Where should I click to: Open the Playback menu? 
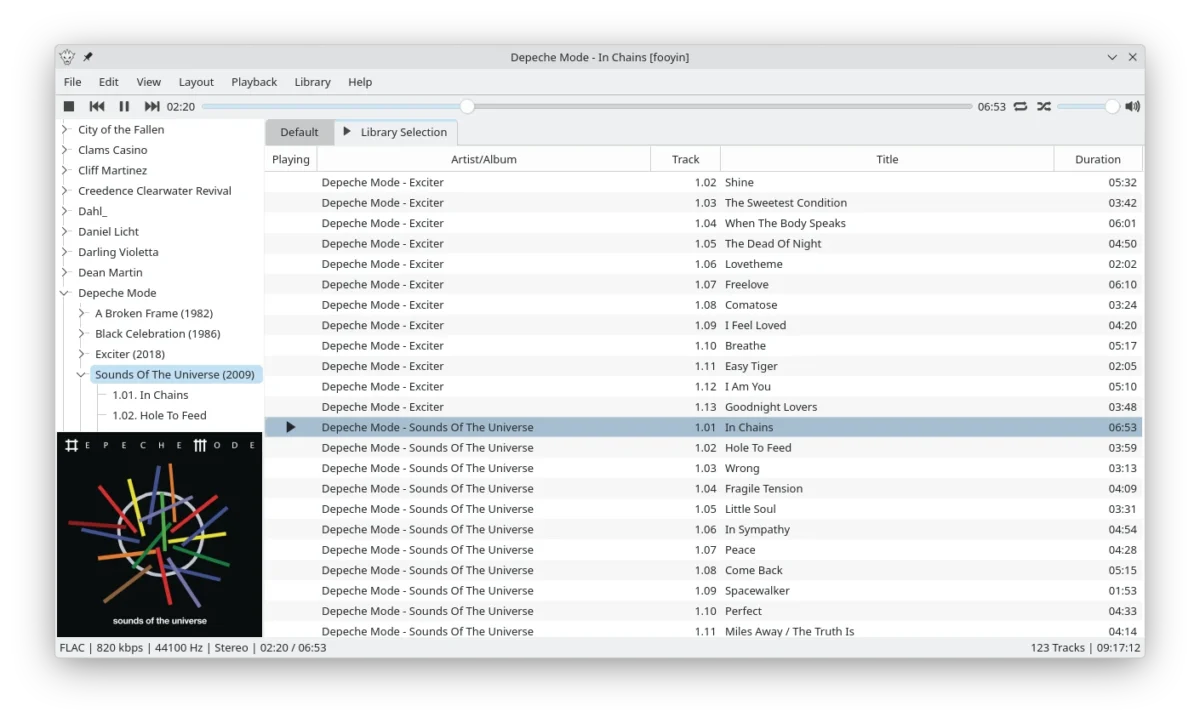tap(254, 82)
